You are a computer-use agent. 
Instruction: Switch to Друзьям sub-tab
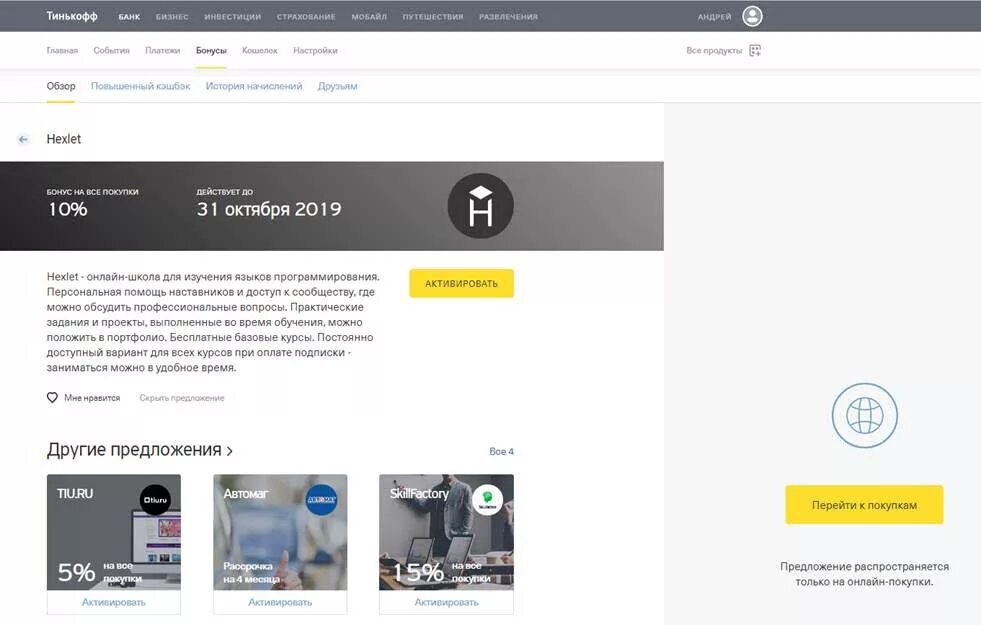coord(337,86)
